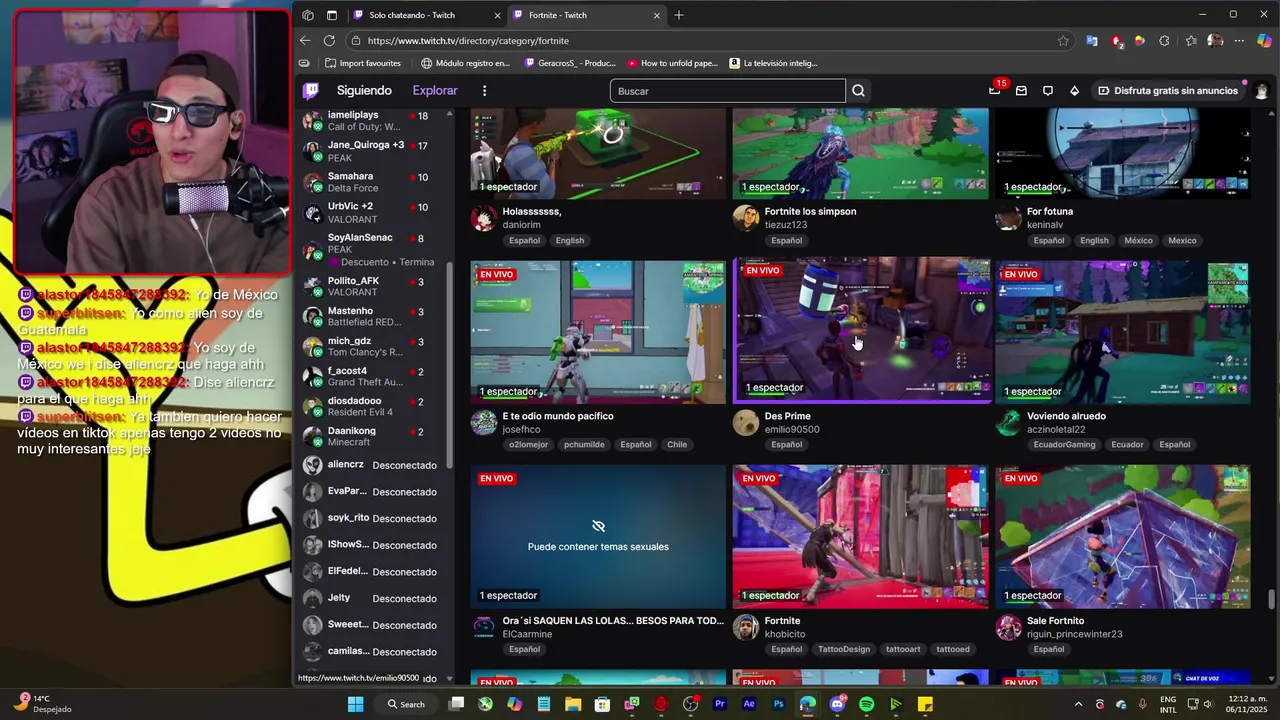The image size is (1280, 720).
Task: Reload the page with refresh icon
Action: [x=329, y=41]
